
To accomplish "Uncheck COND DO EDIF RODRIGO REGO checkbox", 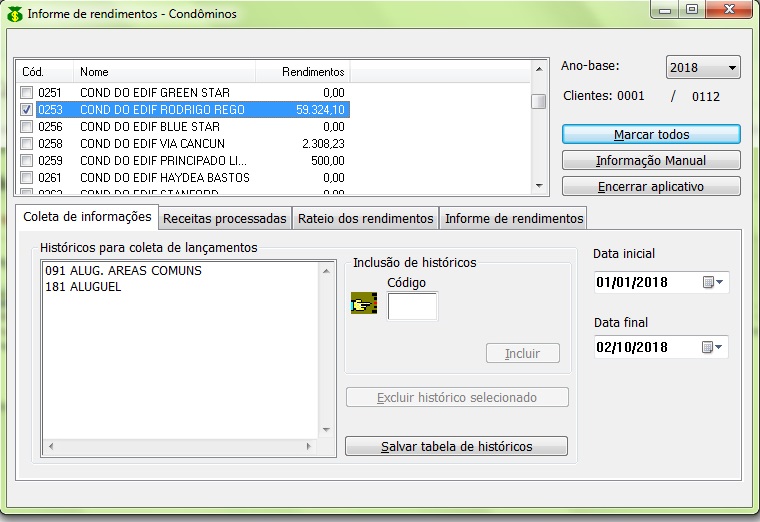I will click(27, 110).
